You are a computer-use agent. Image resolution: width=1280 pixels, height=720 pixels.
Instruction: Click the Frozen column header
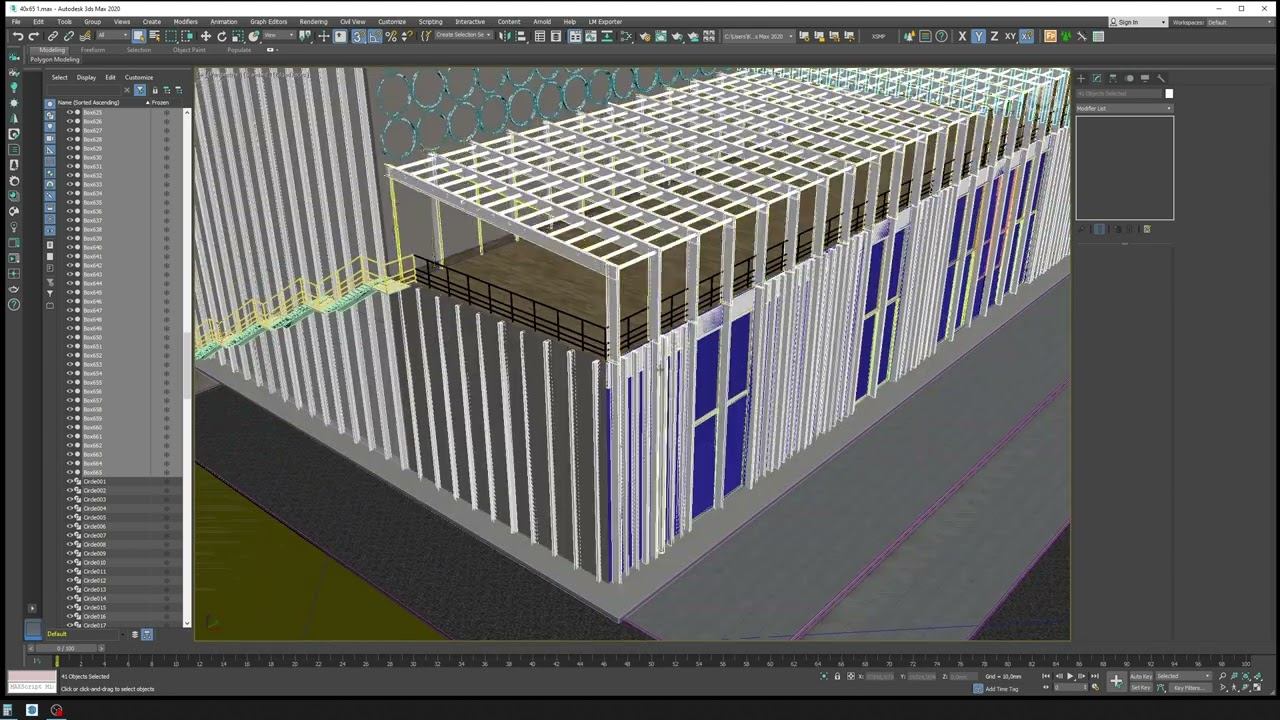pyautogui.click(x=160, y=102)
